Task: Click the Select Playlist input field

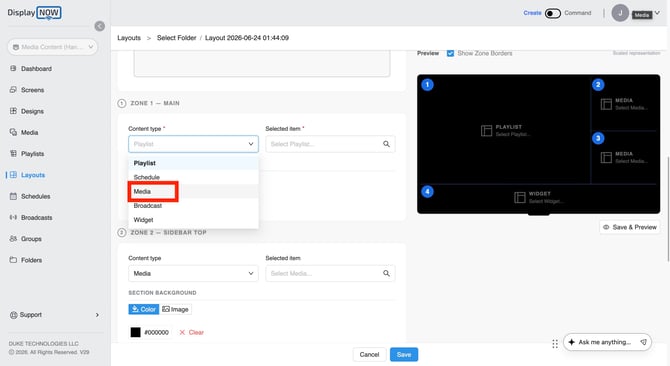Action: pos(330,144)
